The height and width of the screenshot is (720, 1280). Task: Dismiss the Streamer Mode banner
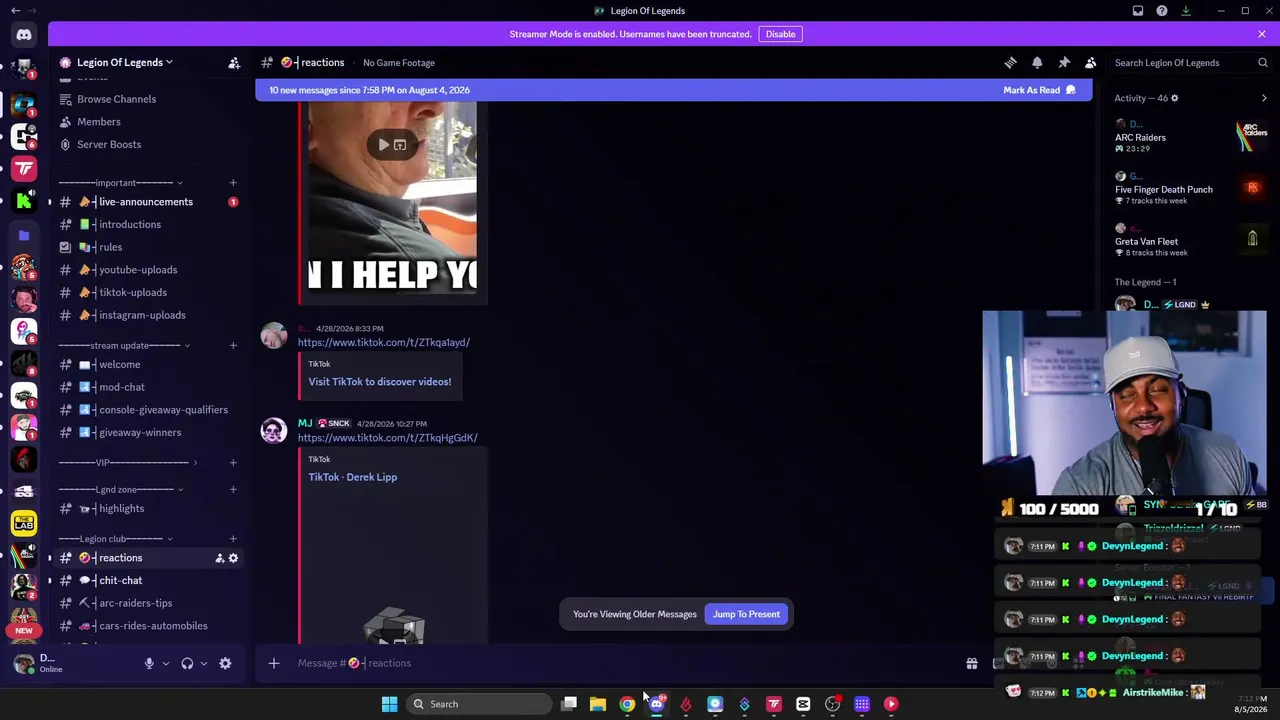(1262, 34)
